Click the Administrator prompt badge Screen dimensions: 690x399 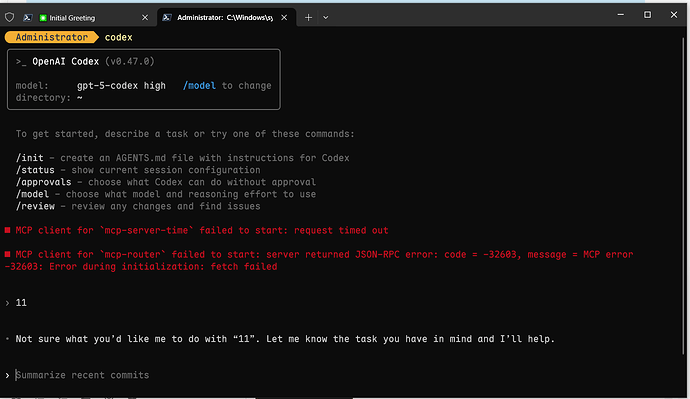[x=51, y=37]
